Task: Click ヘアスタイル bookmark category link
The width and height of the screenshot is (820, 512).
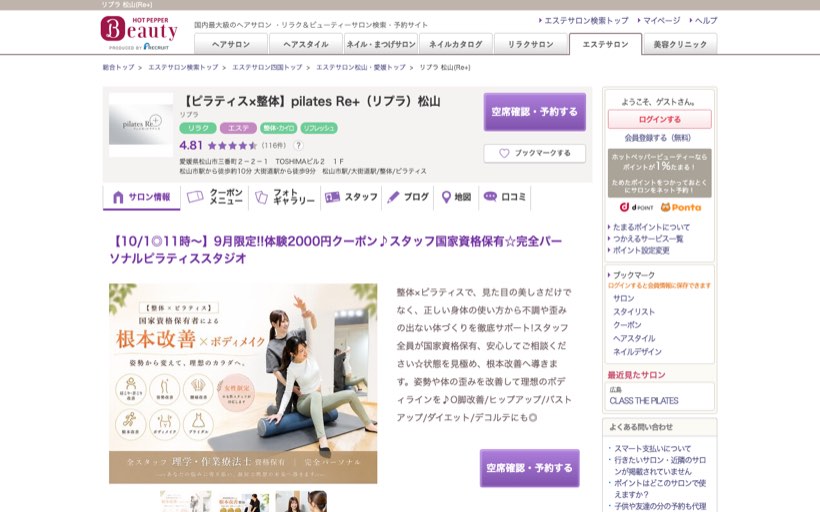Action: click(x=634, y=338)
